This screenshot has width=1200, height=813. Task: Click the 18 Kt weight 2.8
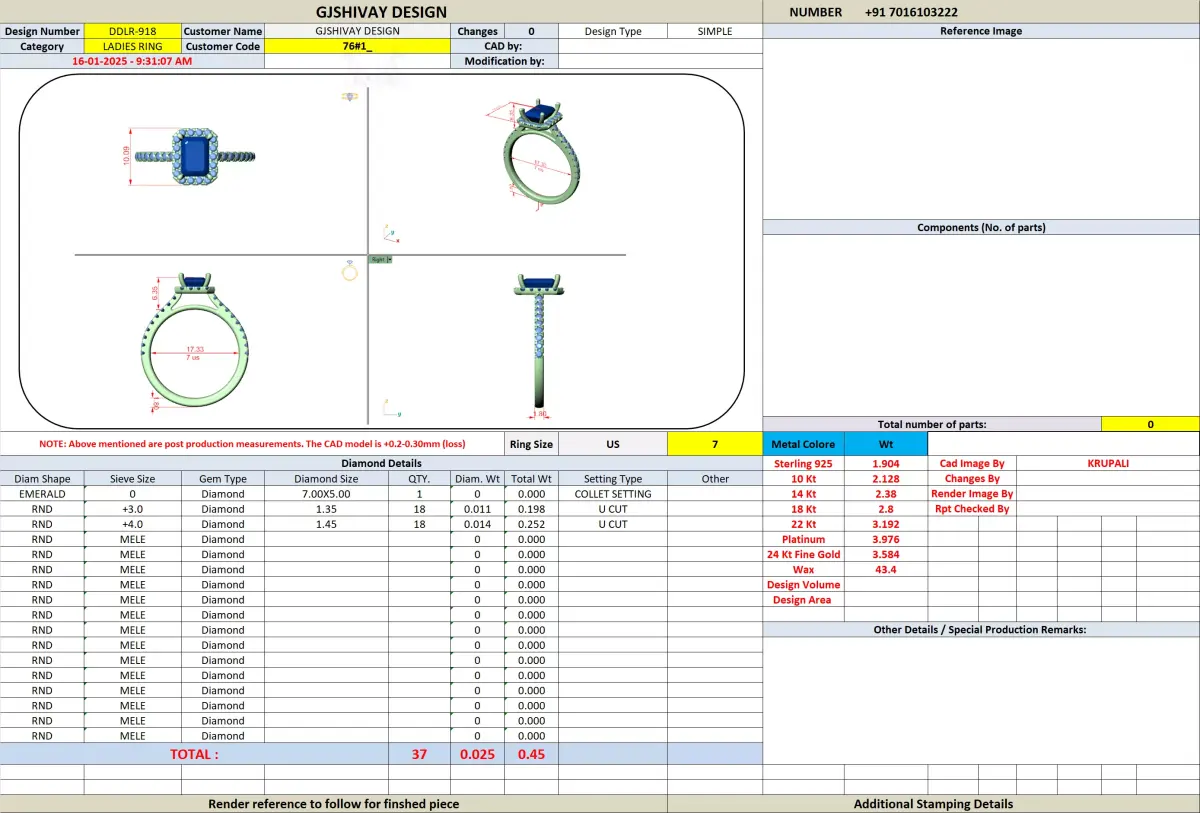pyautogui.click(x=885, y=509)
